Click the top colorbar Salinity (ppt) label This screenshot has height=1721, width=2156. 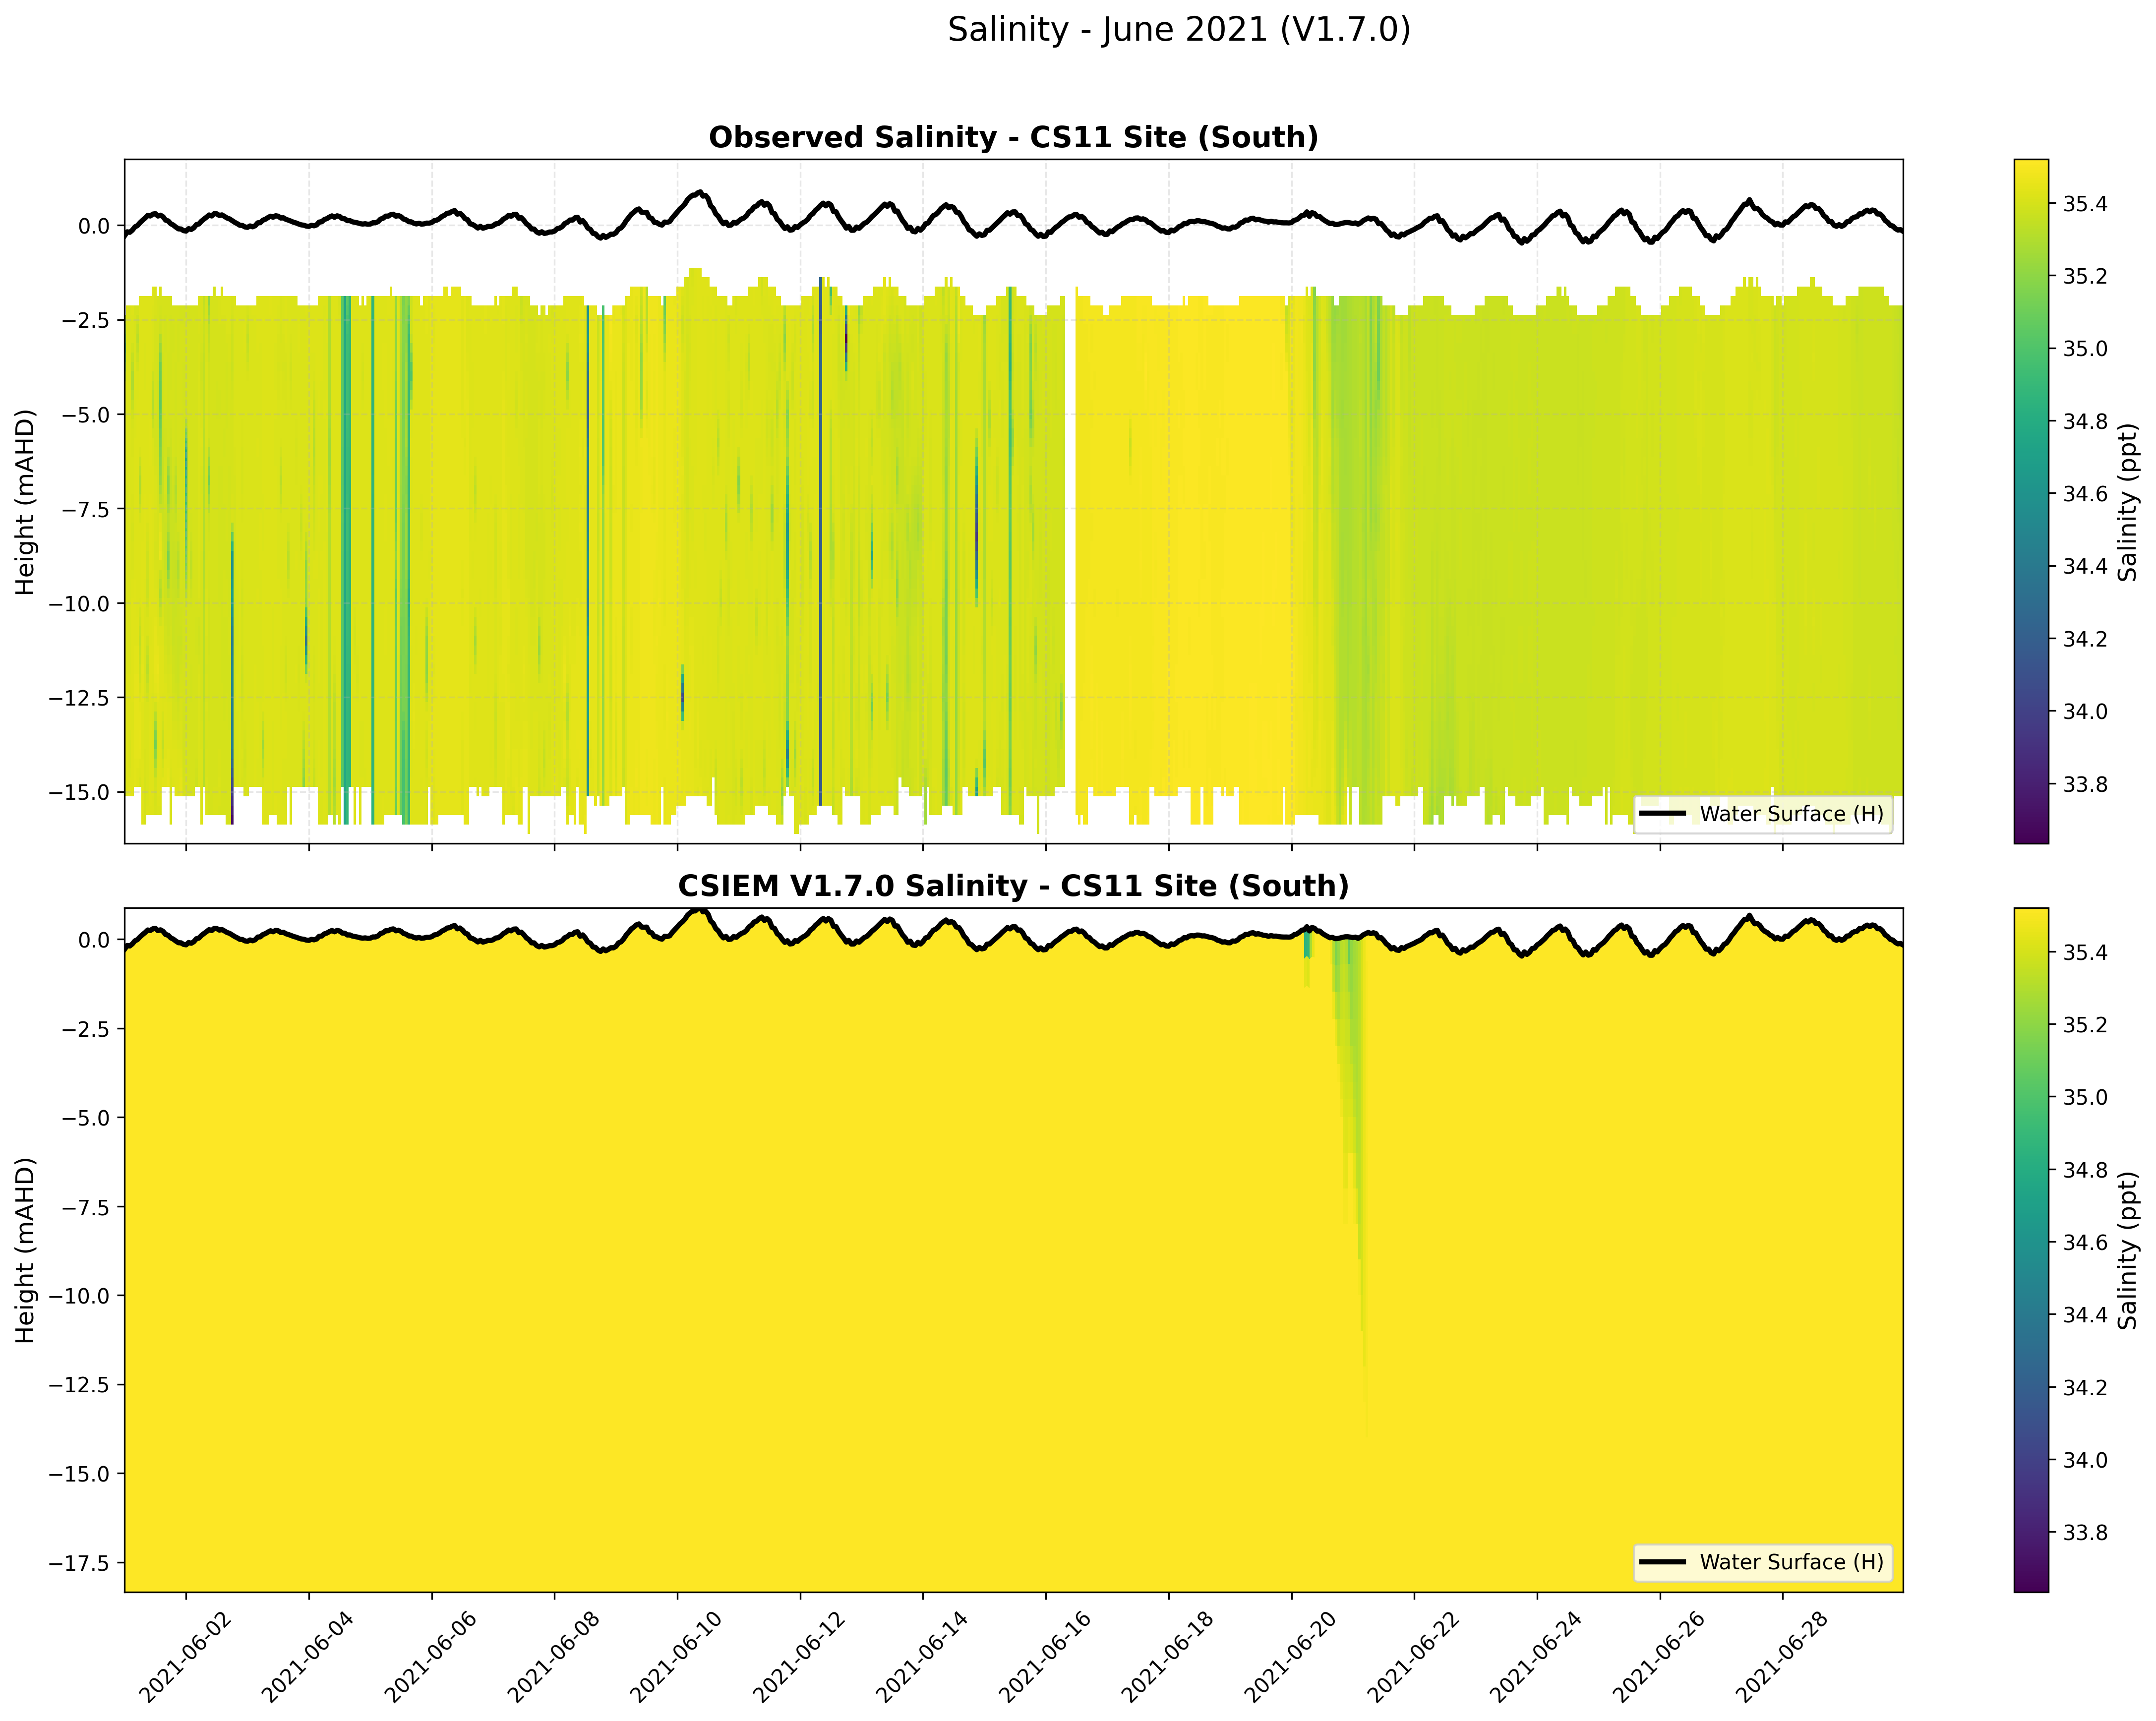pos(2128,501)
